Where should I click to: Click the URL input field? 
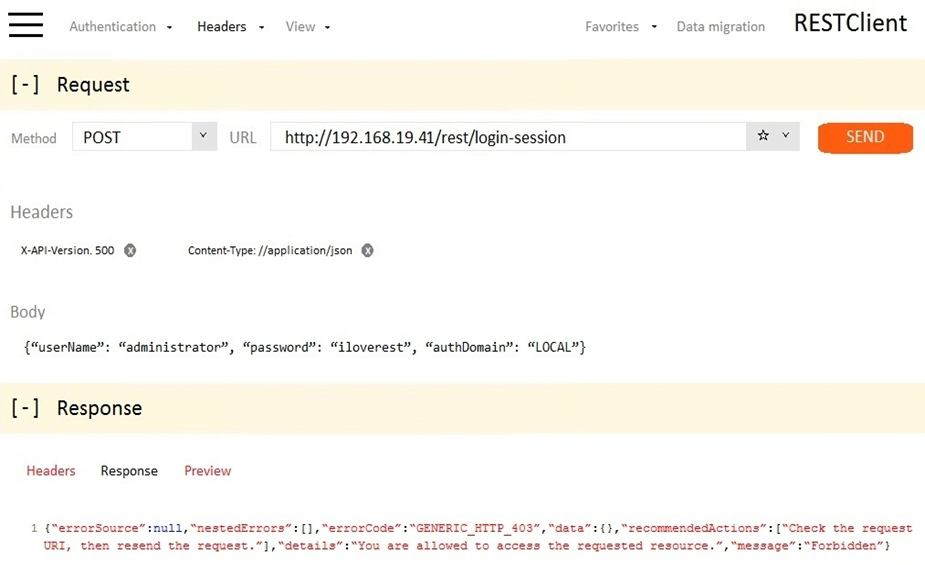pos(507,137)
